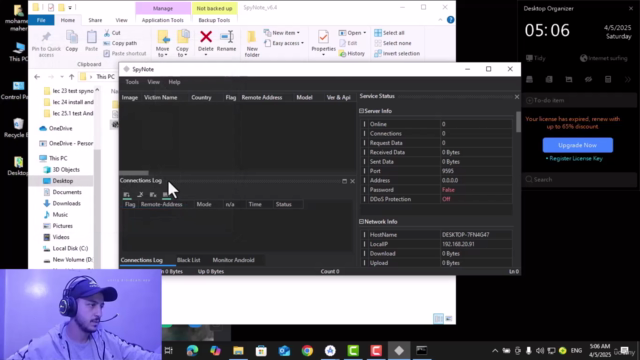Click Cut in the Clipboard group
This screenshot has width=640, height=360.
pyautogui.click(x=112, y=33)
